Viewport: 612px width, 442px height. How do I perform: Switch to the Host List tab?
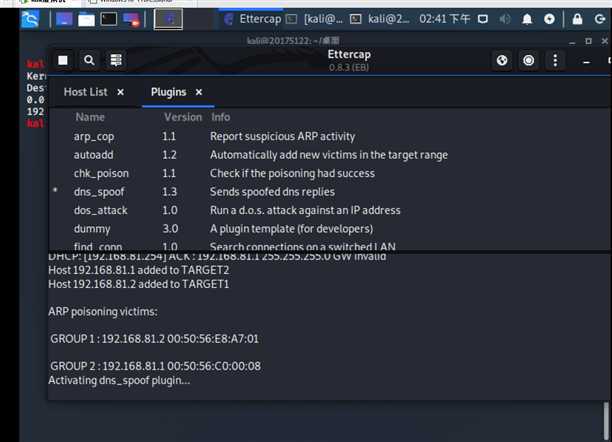pos(85,92)
